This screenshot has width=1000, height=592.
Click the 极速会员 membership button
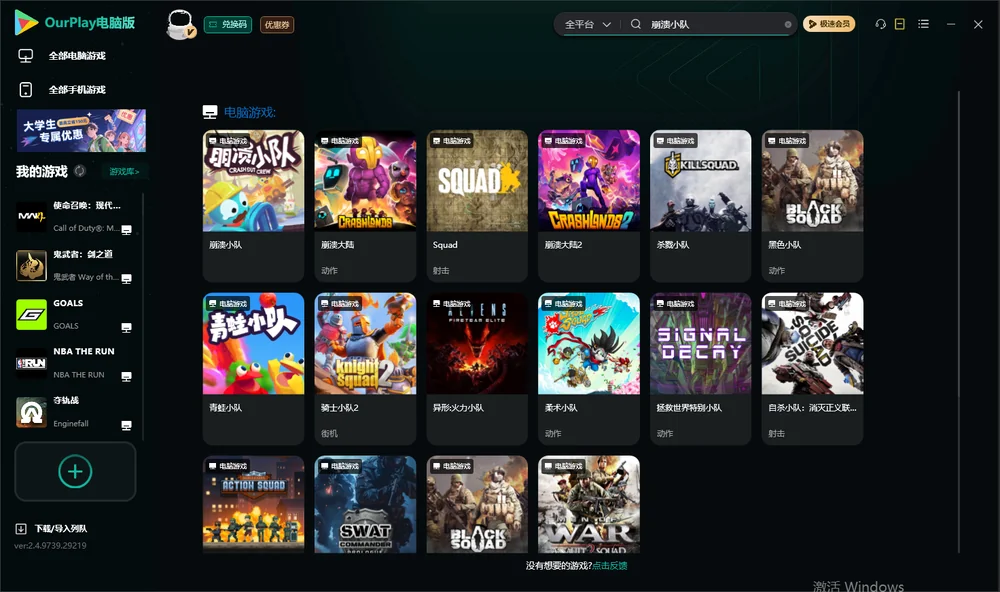[x=828, y=24]
